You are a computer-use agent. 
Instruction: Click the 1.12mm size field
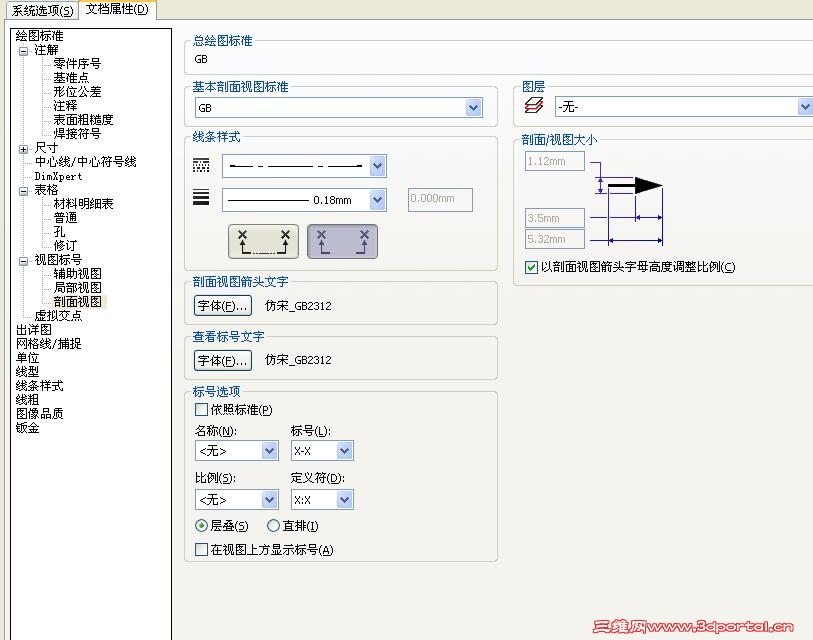click(555, 161)
